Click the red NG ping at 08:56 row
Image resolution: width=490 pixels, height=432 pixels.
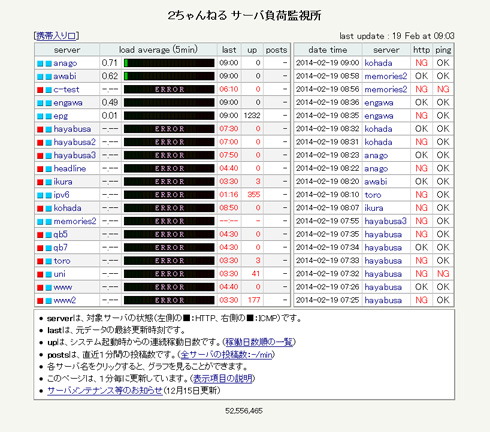click(443, 89)
